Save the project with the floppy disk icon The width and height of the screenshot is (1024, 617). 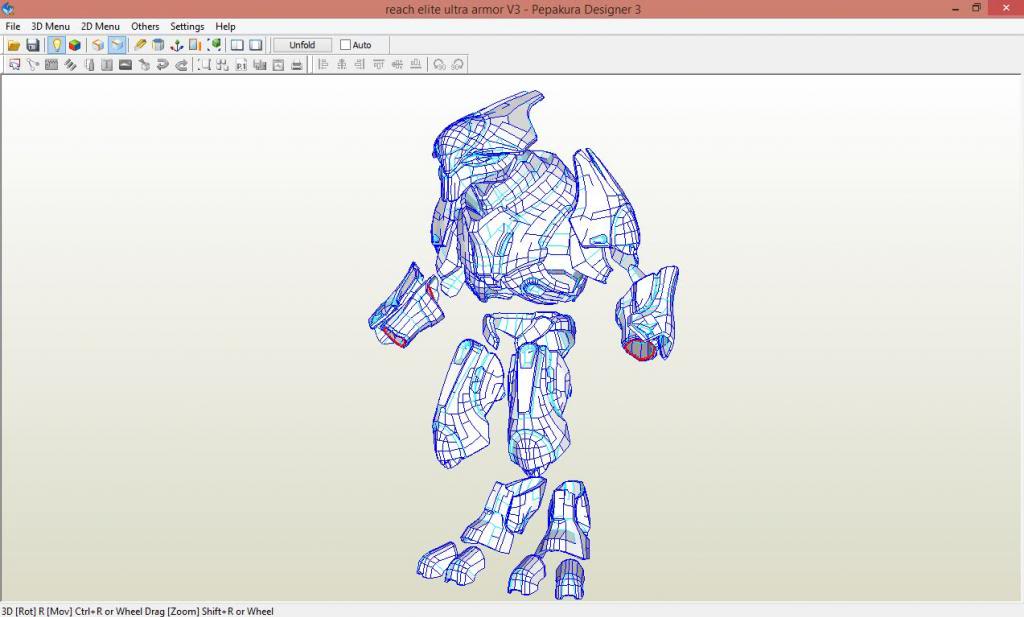[33, 45]
